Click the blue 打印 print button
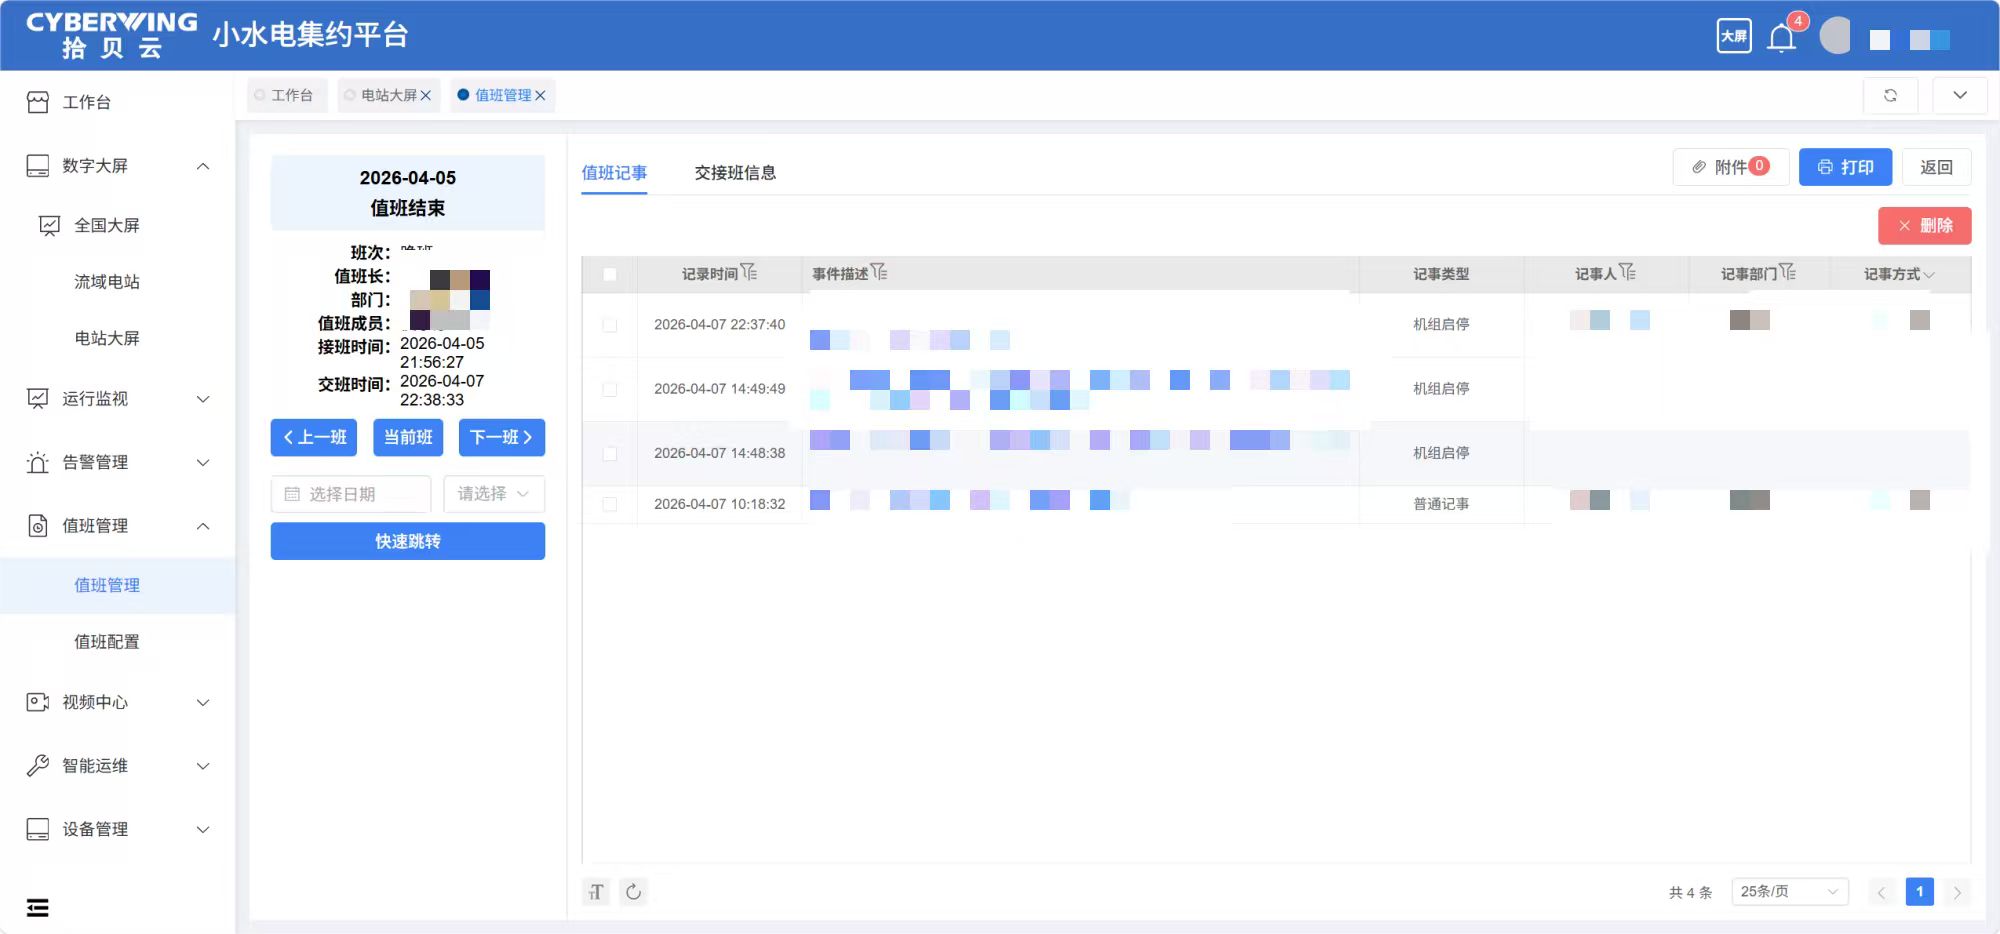This screenshot has height=934, width=2000. pos(1844,167)
